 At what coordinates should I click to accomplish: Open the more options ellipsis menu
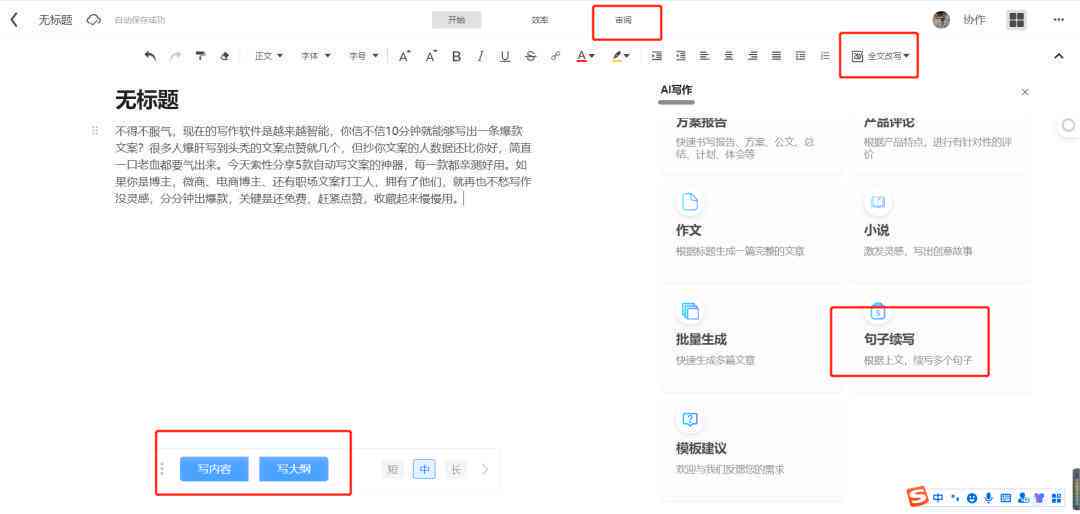pos(1059,20)
